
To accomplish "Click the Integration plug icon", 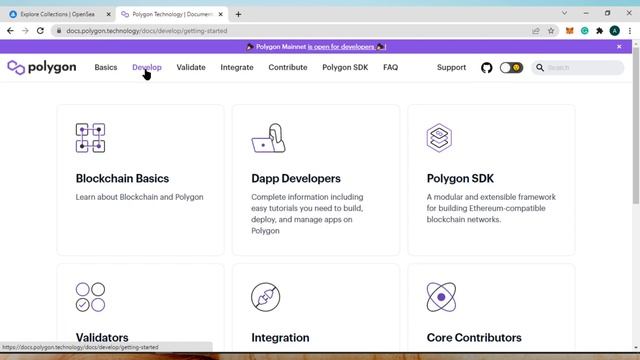I will point(266,297).
